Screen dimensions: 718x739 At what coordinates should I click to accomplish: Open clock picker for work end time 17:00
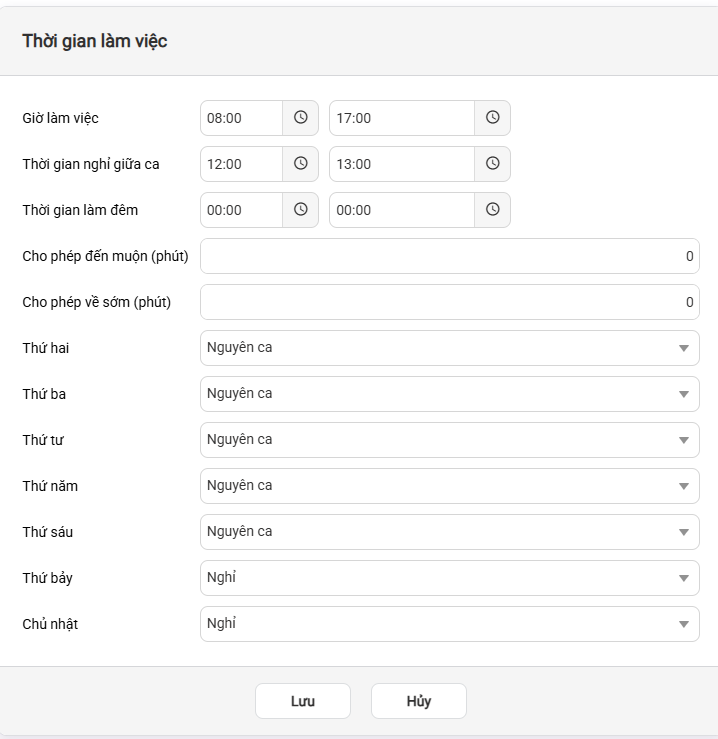coord(492,118)
